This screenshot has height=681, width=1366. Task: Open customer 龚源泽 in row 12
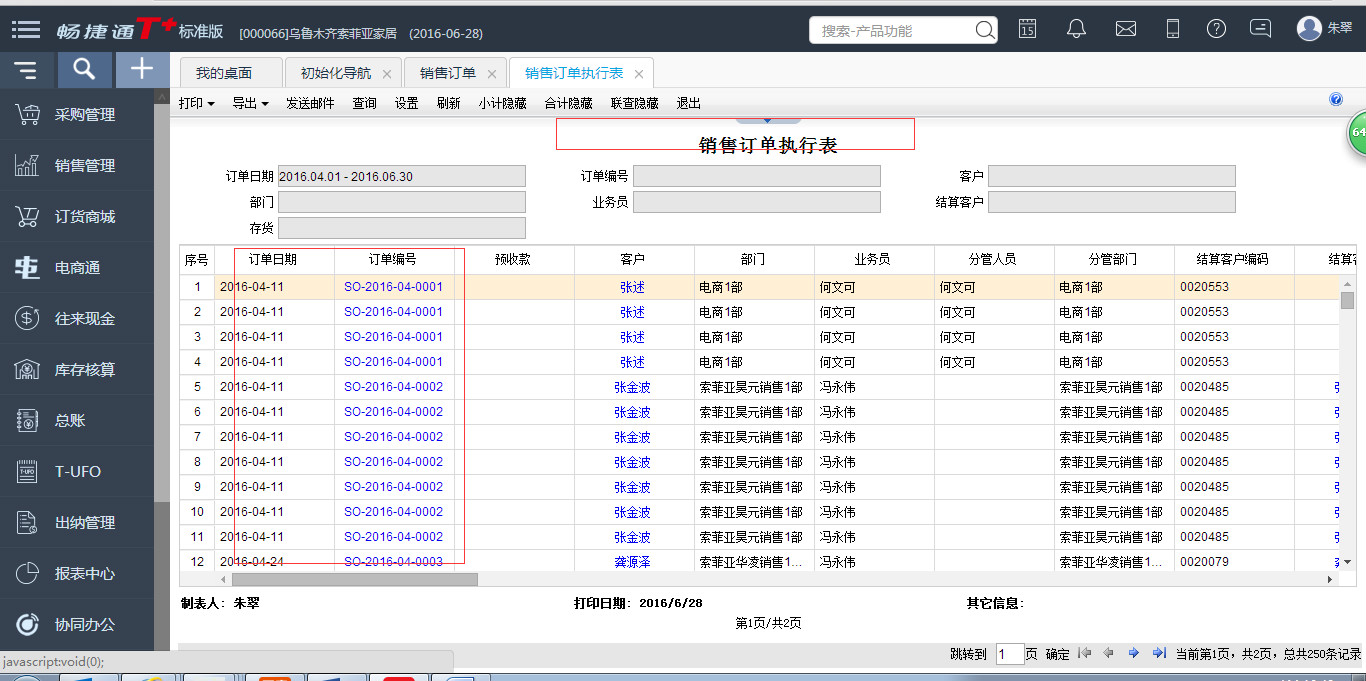pos(632,562)
